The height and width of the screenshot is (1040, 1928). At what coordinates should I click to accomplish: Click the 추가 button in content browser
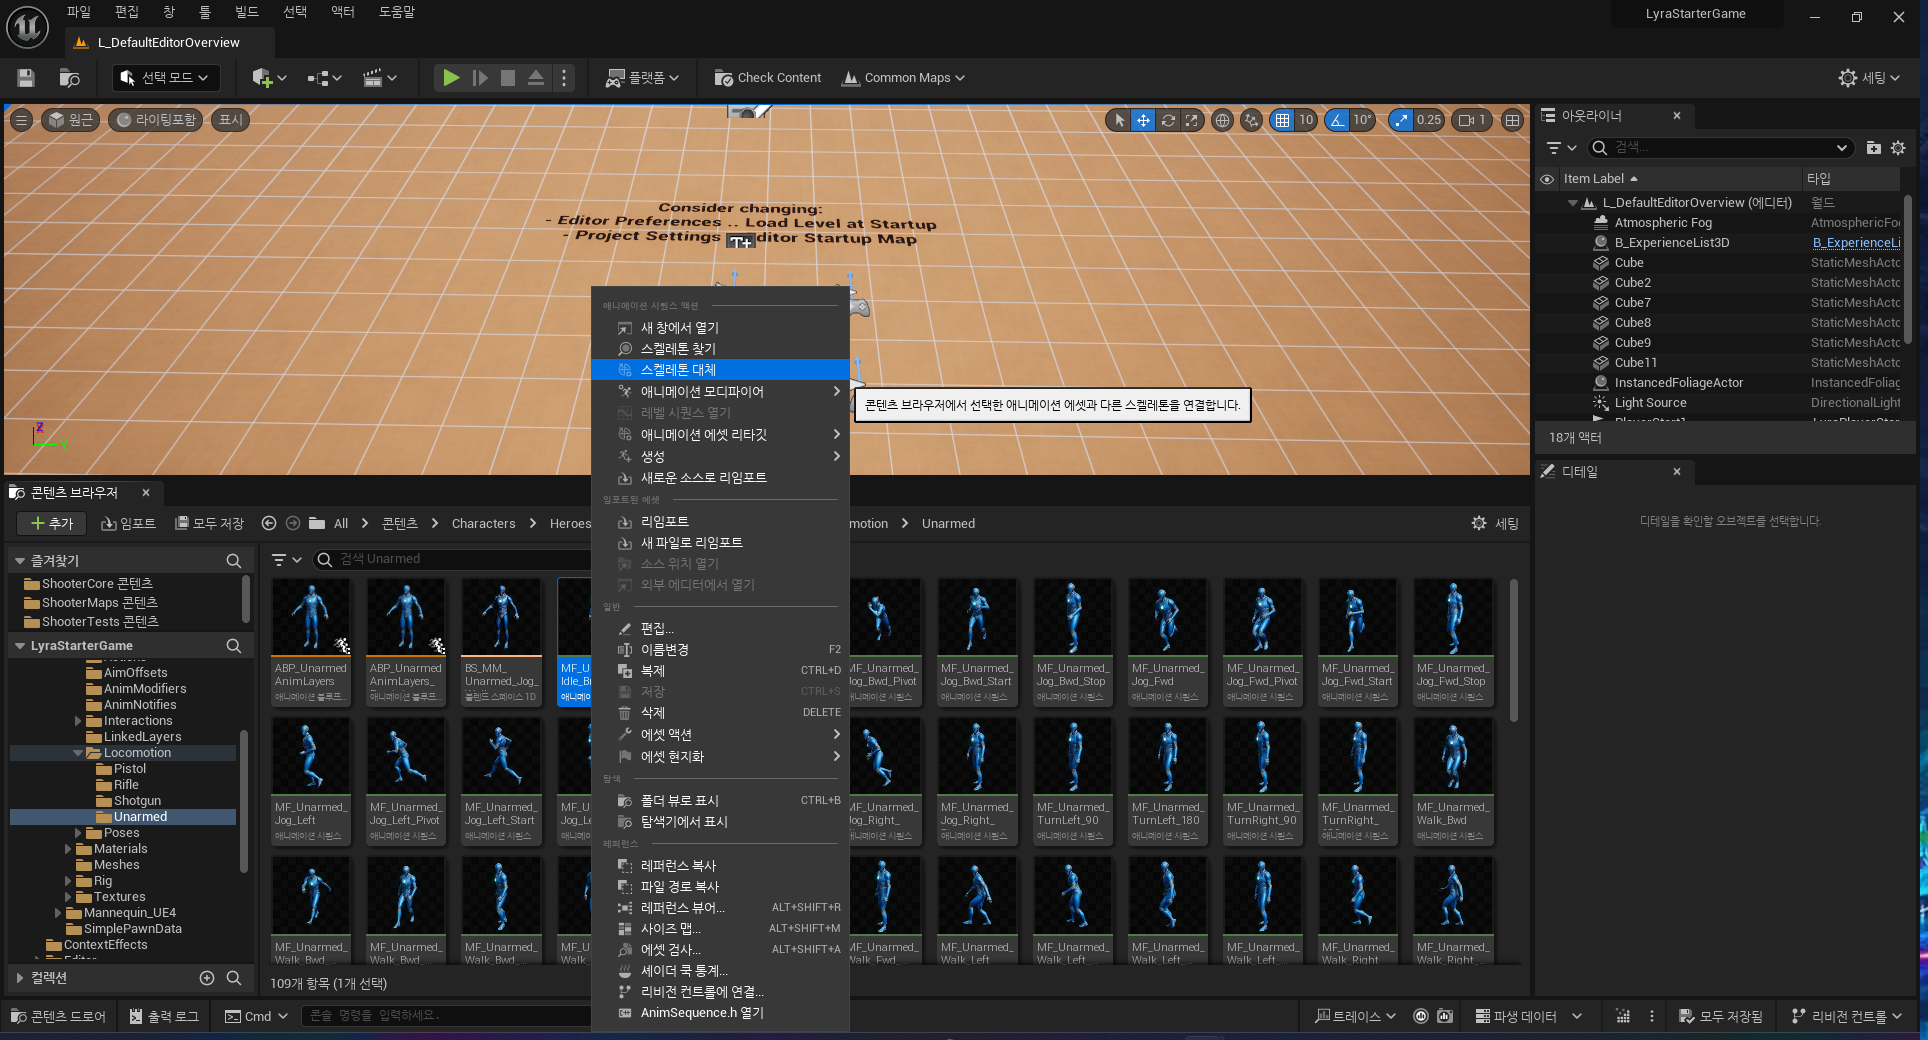coord(52,523)
